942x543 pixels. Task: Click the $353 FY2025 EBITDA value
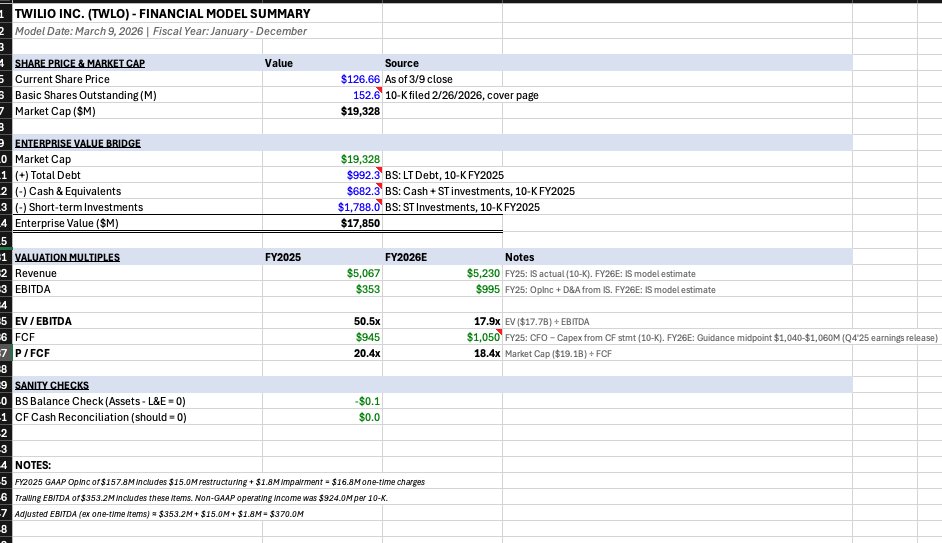click(x=368, y=290)
